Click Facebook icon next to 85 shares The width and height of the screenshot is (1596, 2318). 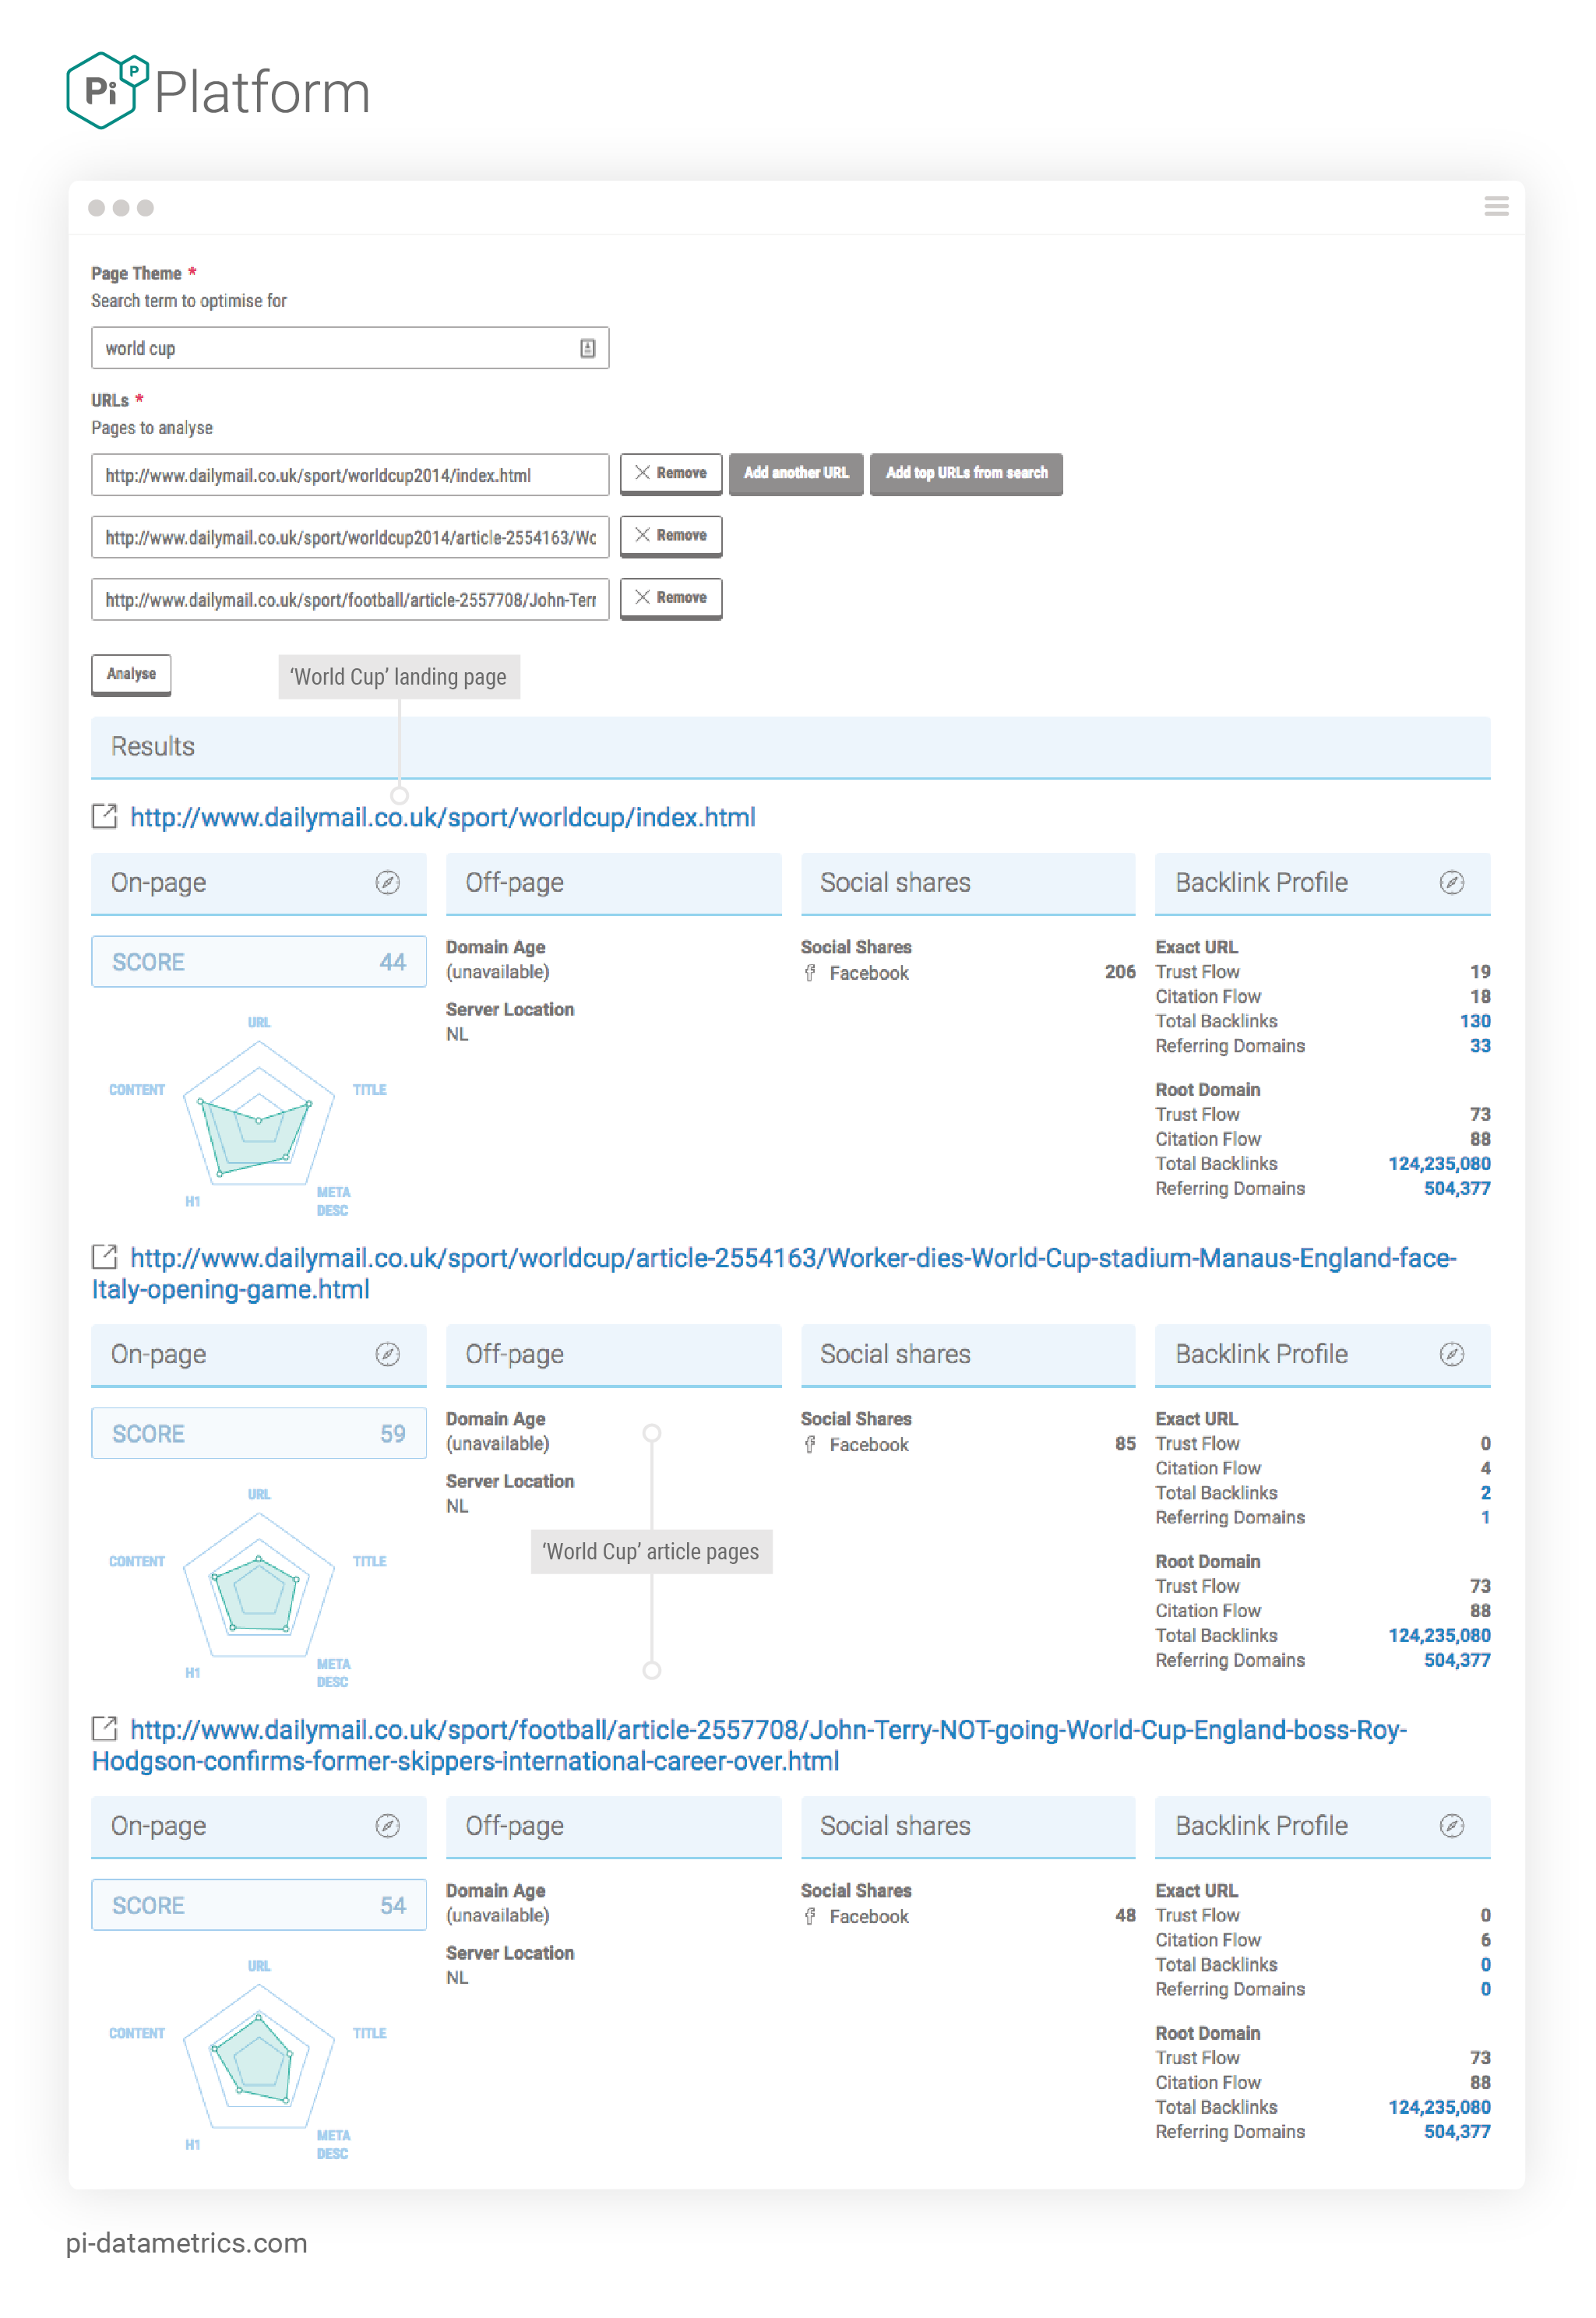click(x=810, y=1445)
